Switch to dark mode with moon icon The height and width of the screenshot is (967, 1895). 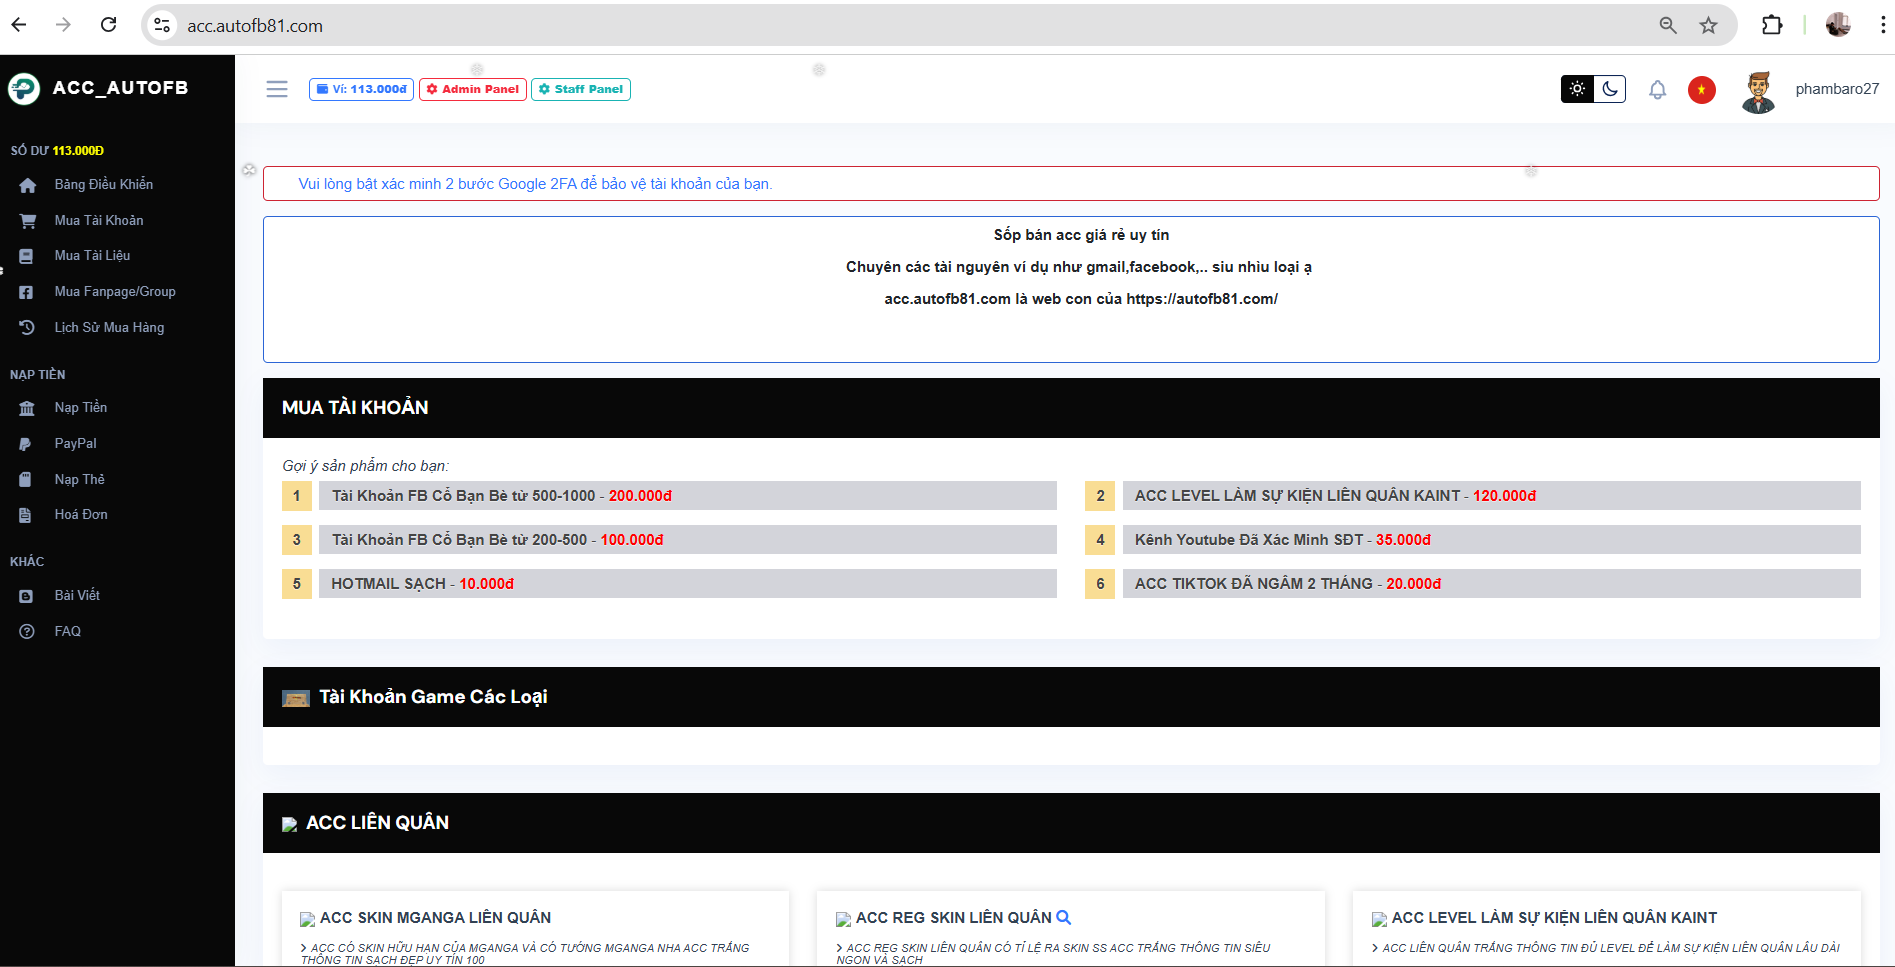point(1610,89)
